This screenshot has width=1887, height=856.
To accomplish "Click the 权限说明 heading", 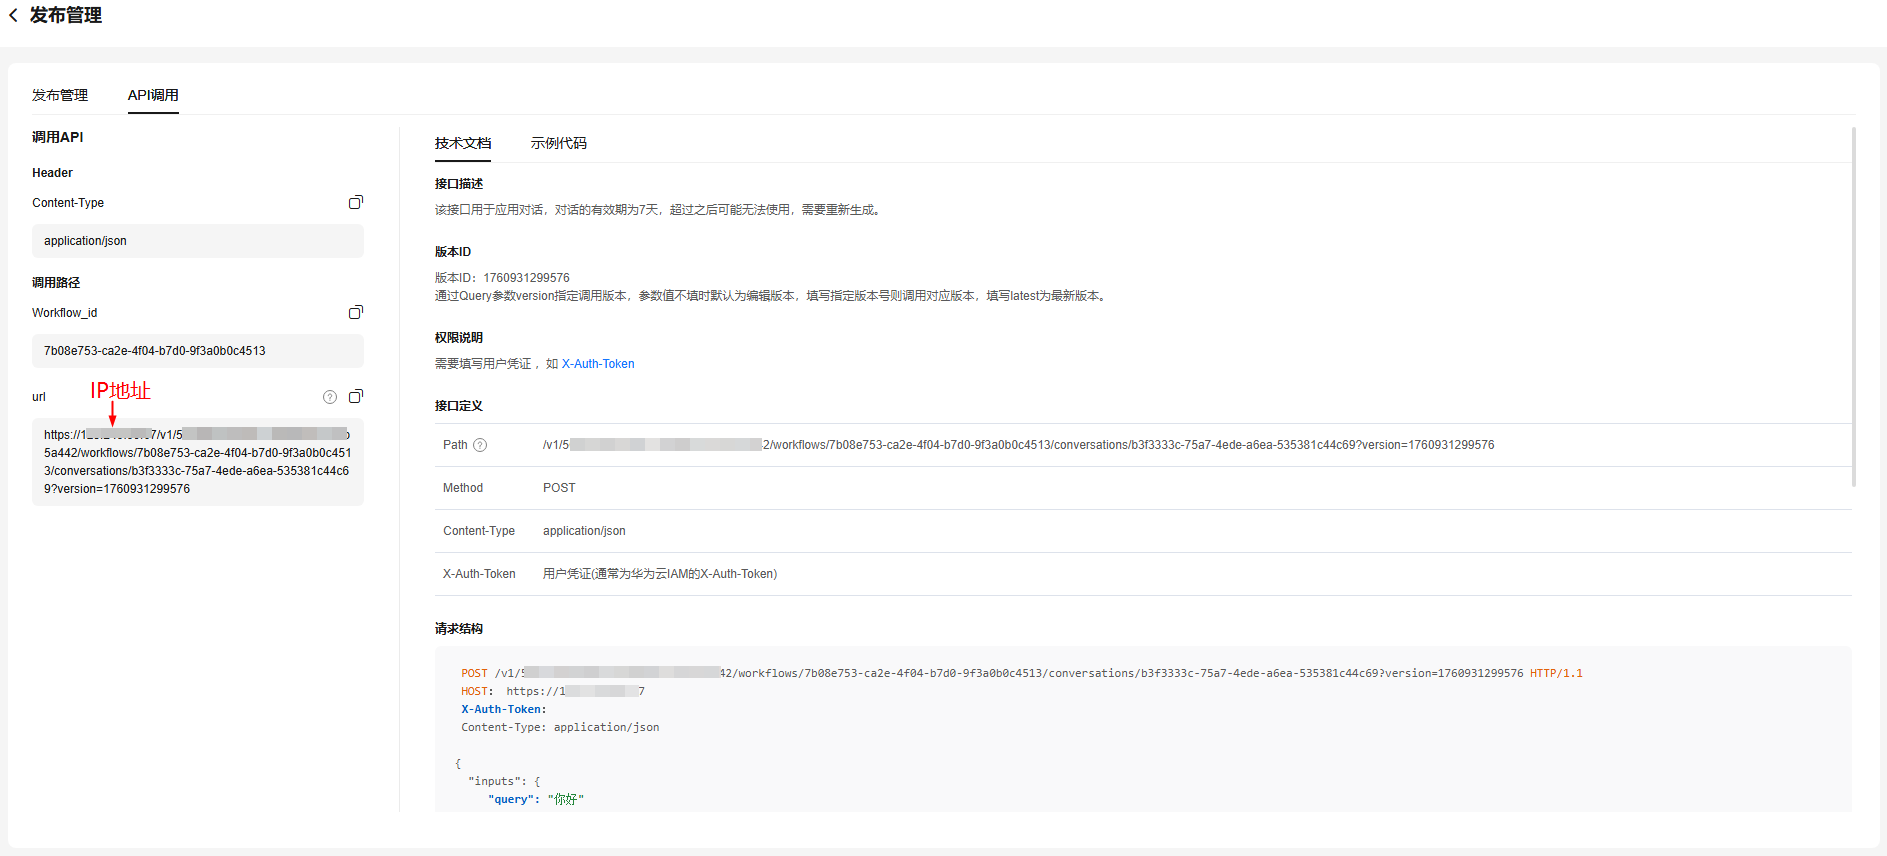I will [x=459, y=338].
